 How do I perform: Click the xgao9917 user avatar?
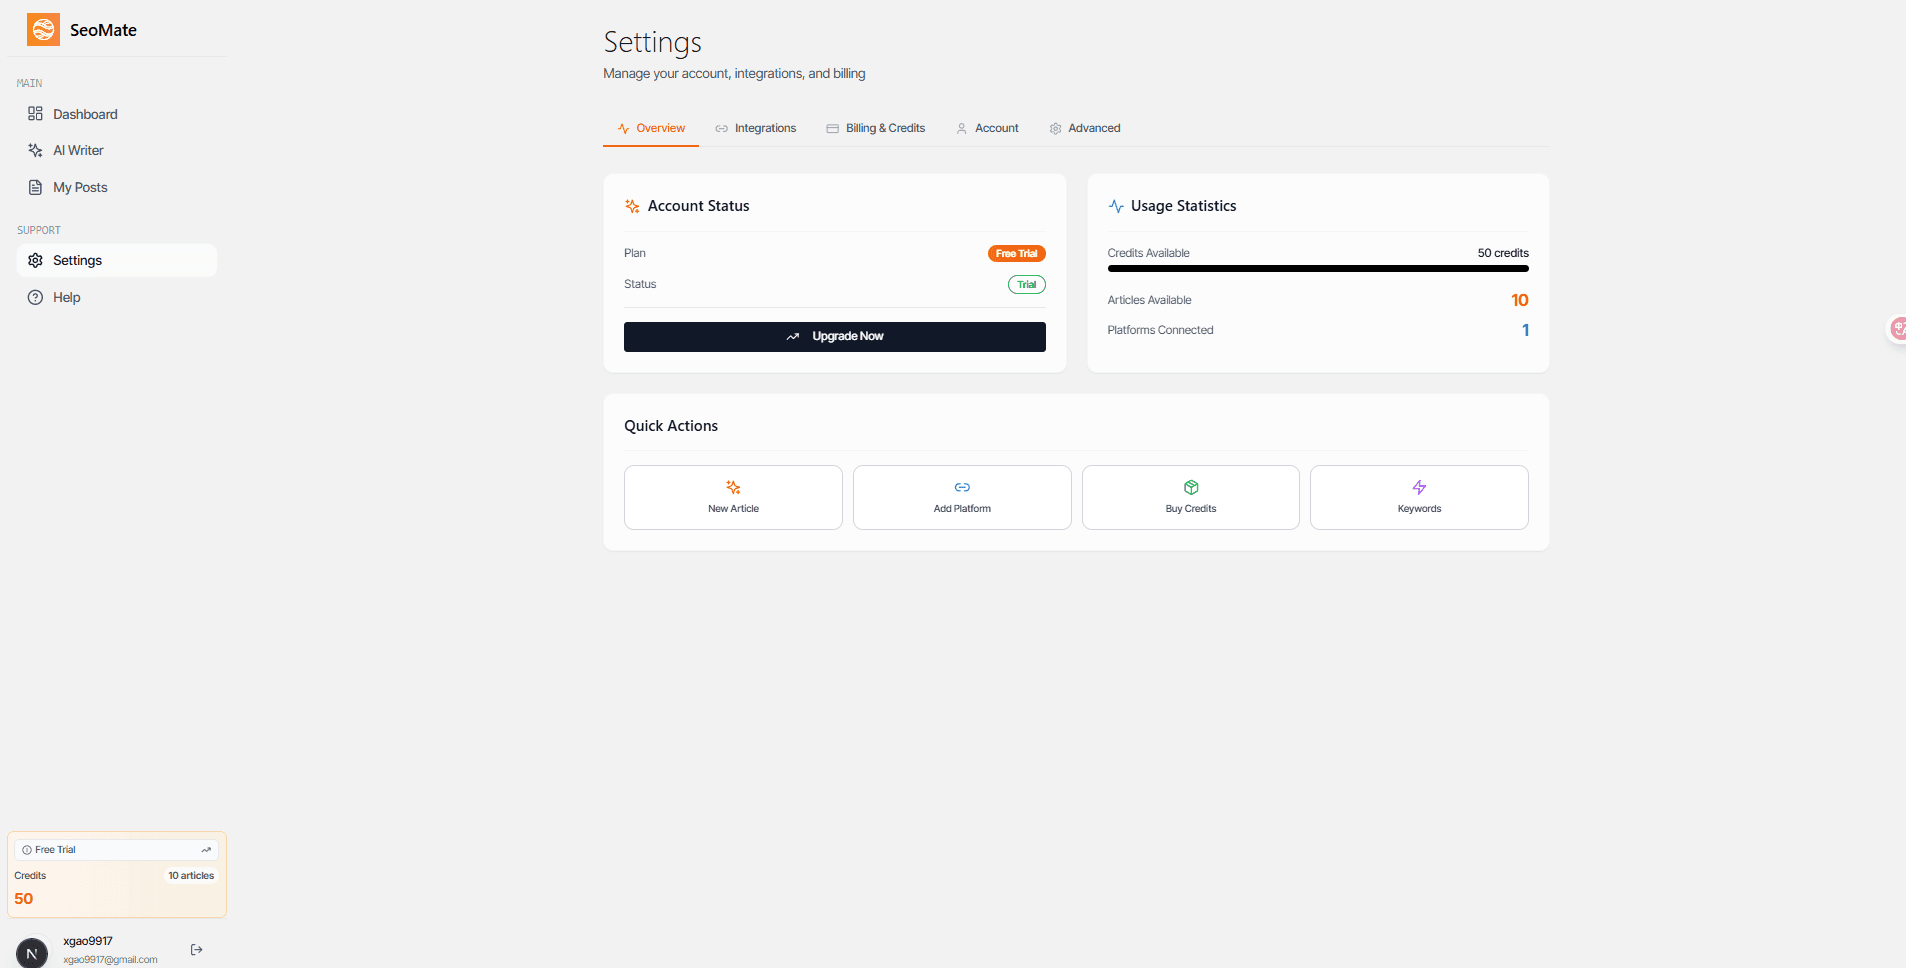(33, 952)
